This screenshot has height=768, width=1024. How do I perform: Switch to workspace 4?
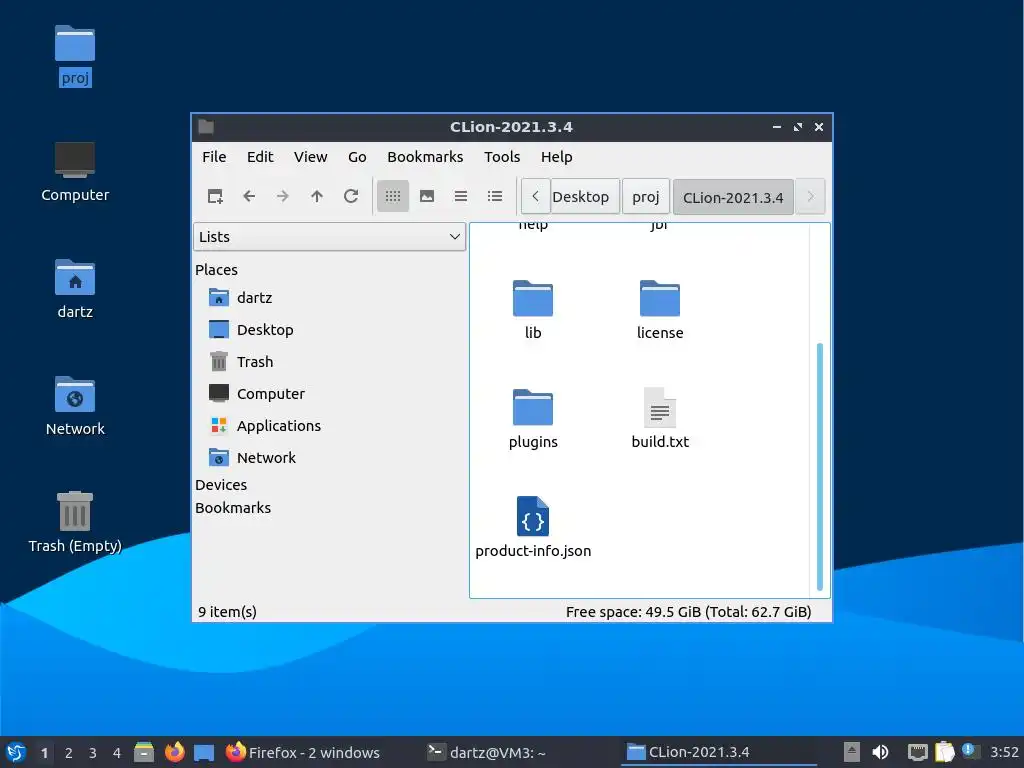117,753
